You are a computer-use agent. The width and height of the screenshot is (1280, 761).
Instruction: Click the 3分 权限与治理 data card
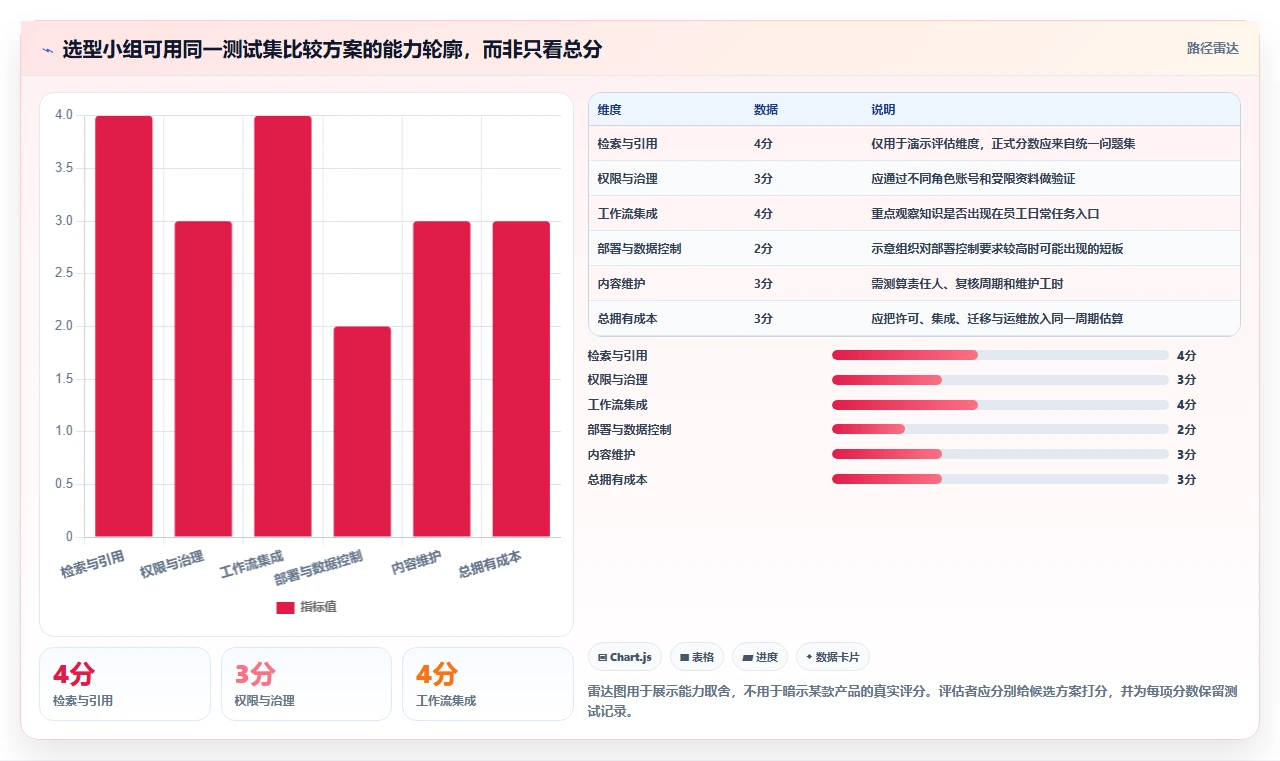click(x=306, y=684)
